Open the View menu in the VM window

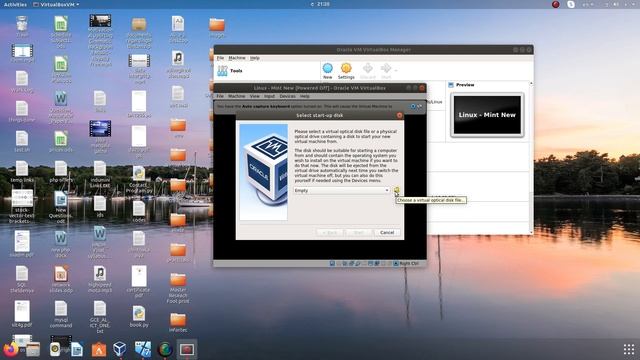pyautogui.click(x=255, y=96)
